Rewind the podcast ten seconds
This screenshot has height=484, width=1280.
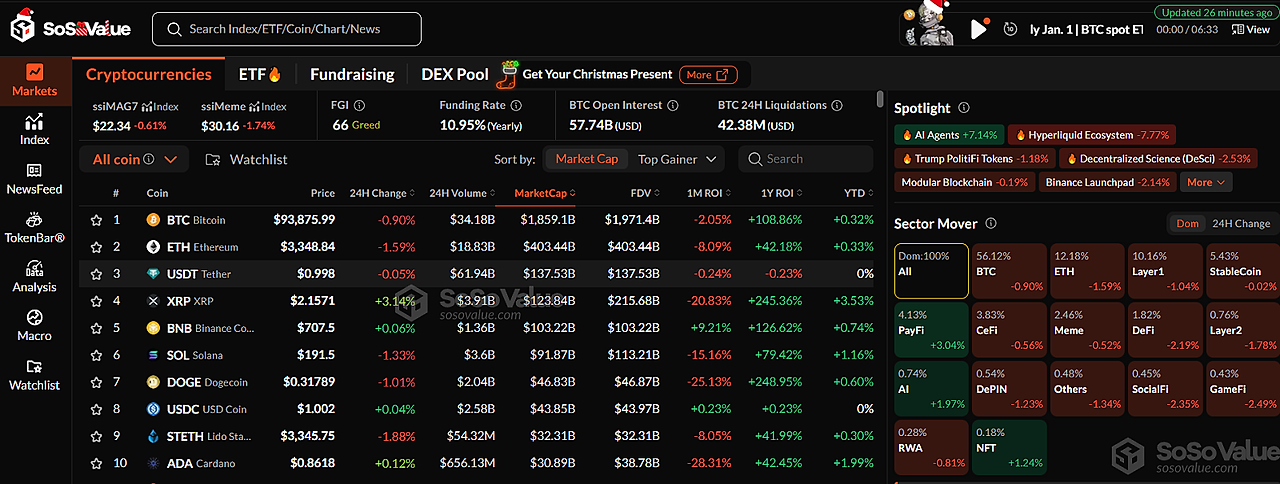click(x=1011, y=29)
